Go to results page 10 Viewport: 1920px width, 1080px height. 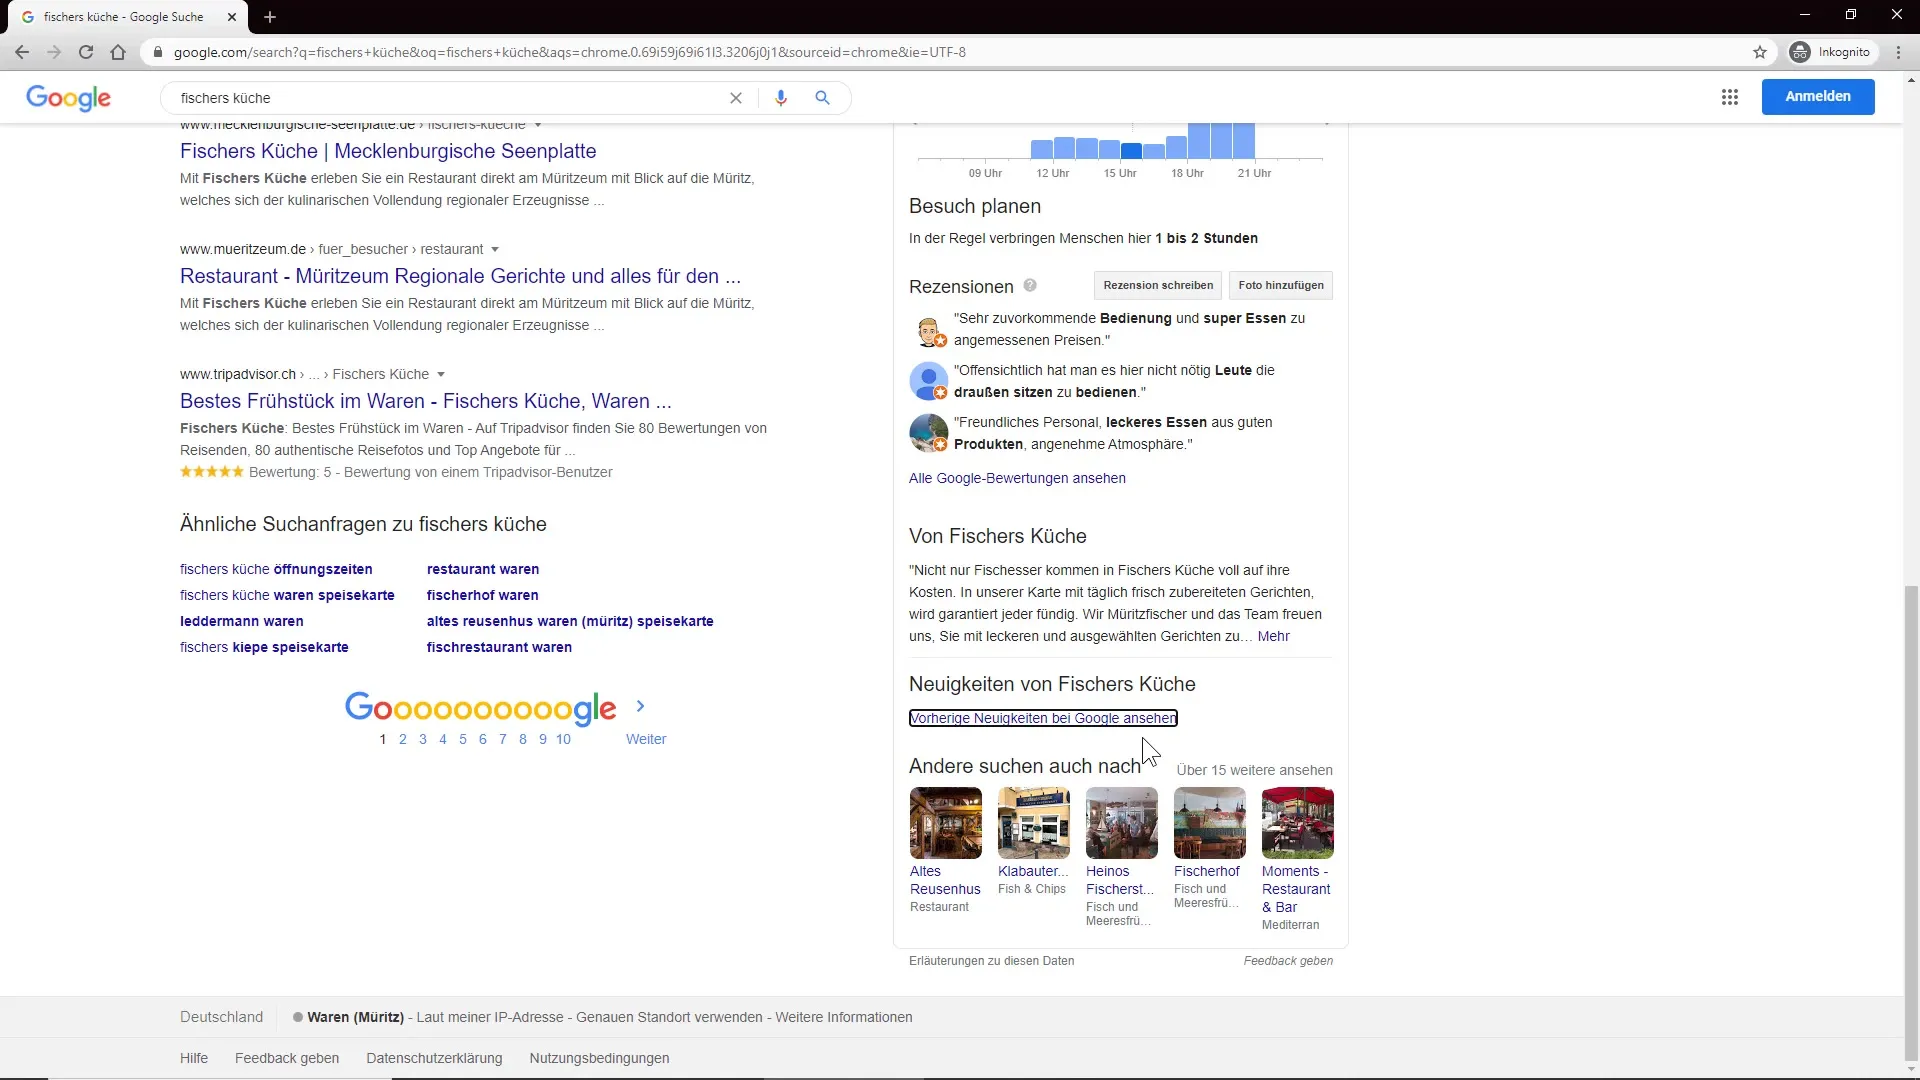tap(563, 739)
